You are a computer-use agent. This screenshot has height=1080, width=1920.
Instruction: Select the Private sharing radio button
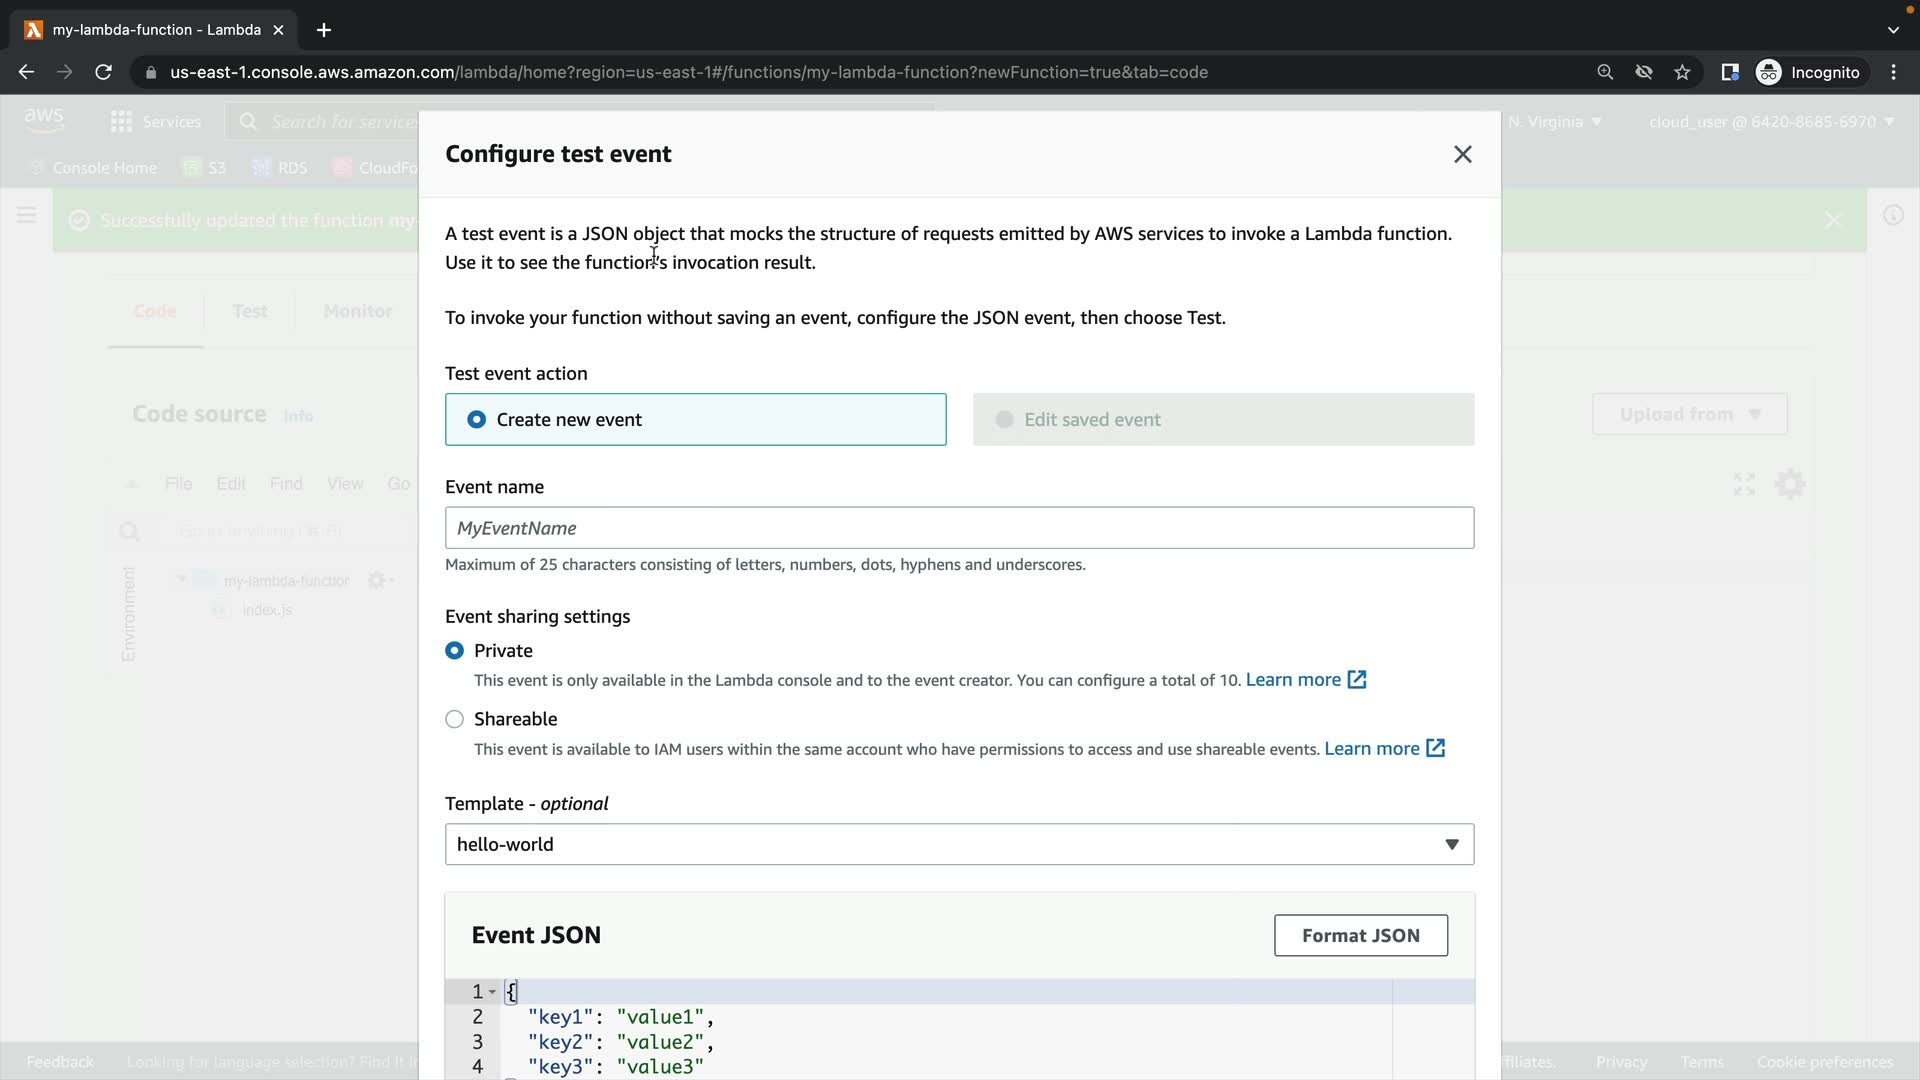(455, 651)
